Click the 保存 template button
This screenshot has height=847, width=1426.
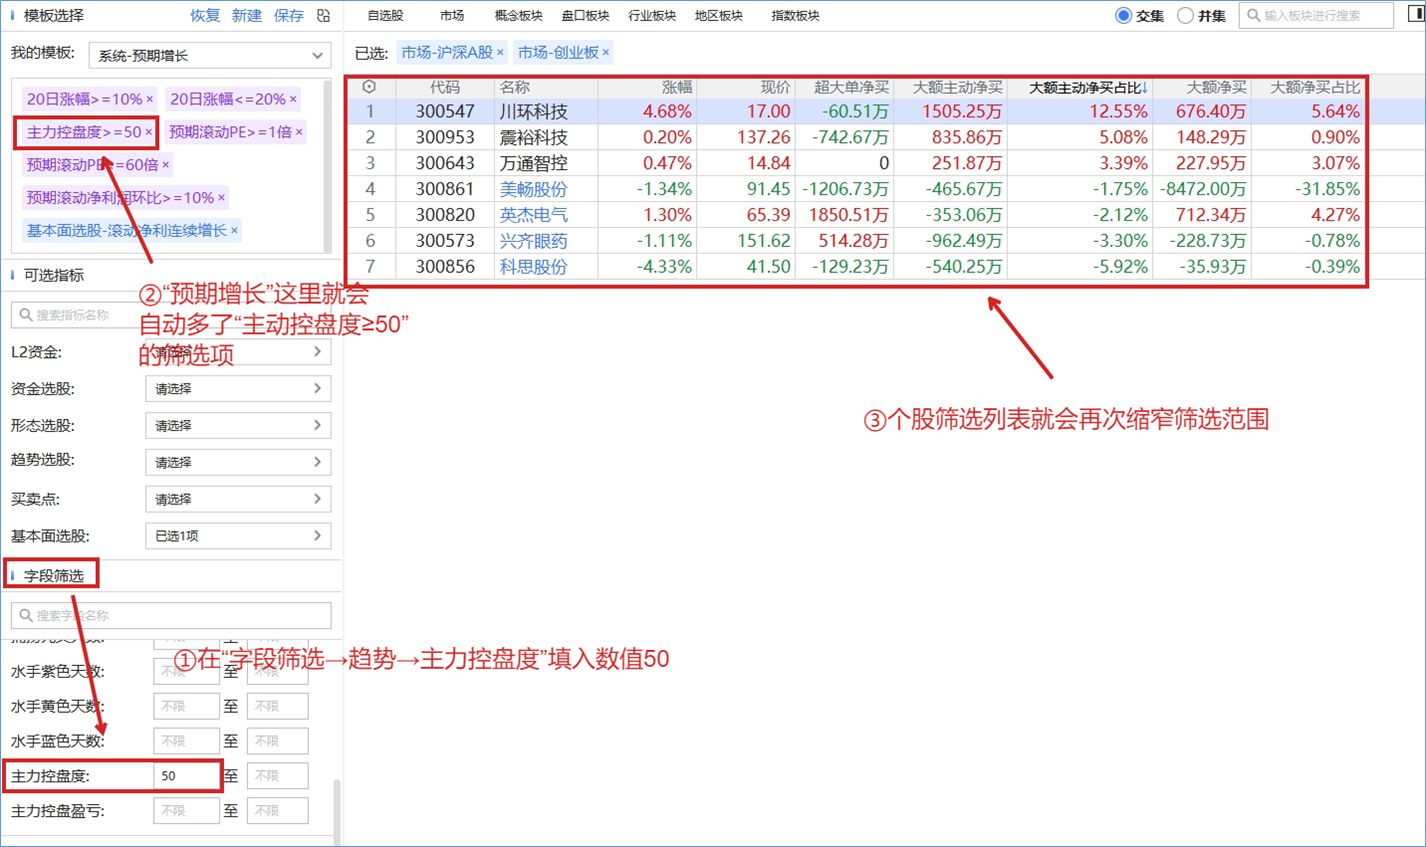[288, 15]
